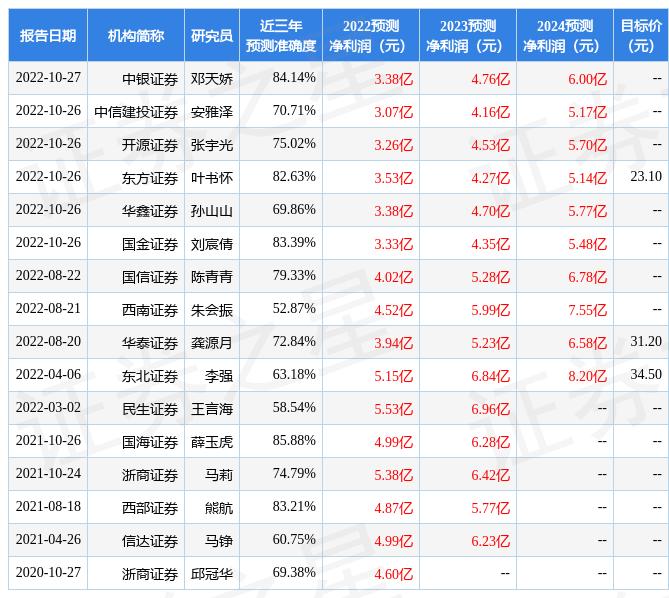The width and height of the screenshot is (669, 598).
Task: Click analyst name 熊航
Action: click(x=219, y=508)
